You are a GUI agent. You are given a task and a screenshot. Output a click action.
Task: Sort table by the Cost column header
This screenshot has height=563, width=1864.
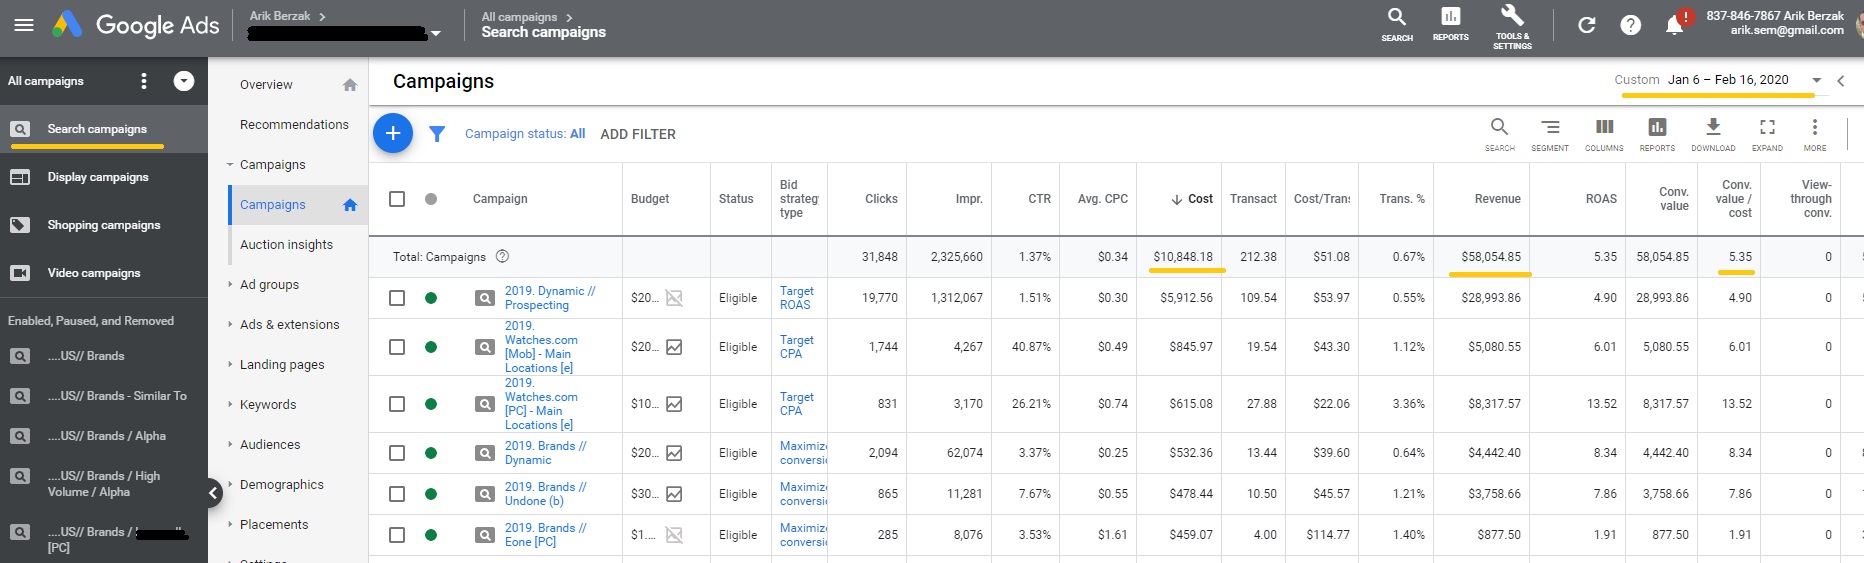1192,199
